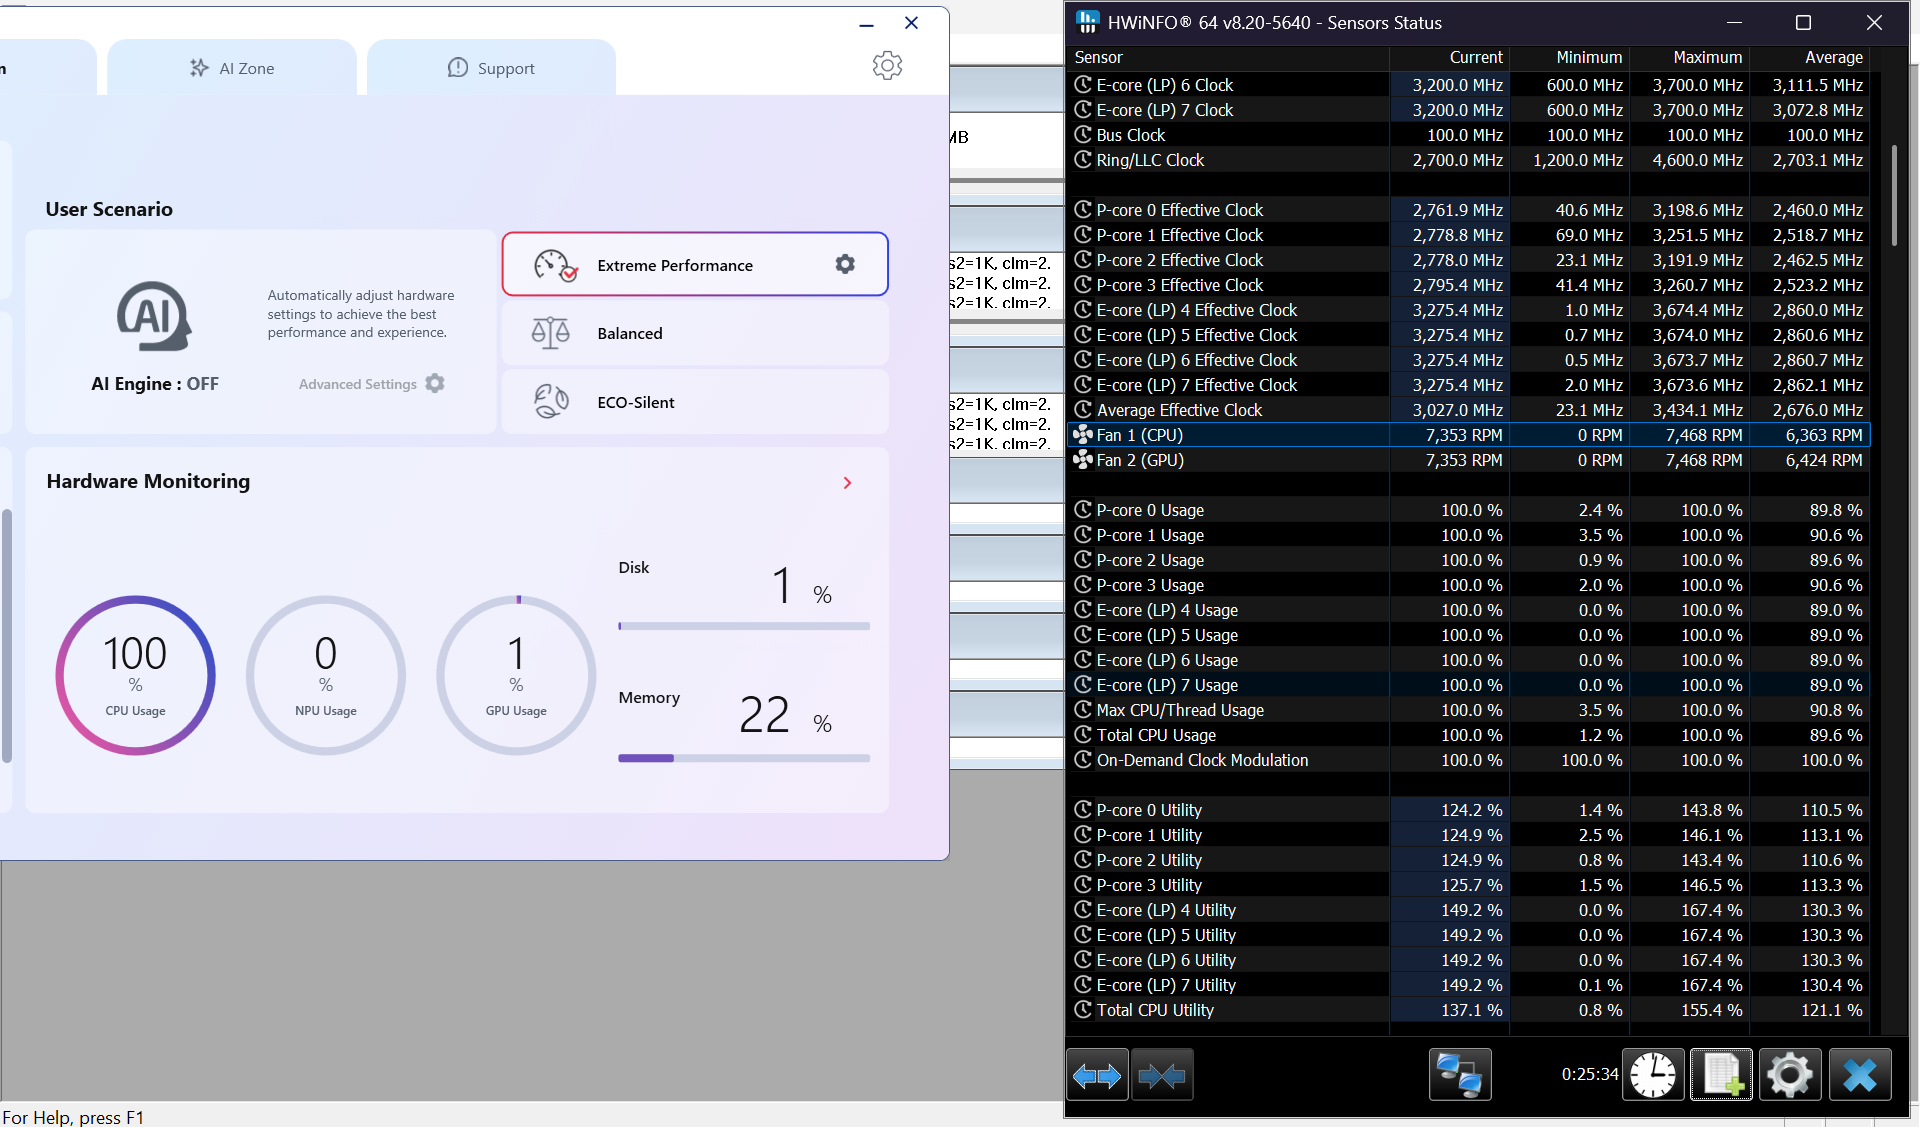
Task: Click the Average column header
Action: click(x=1809, y=58)
